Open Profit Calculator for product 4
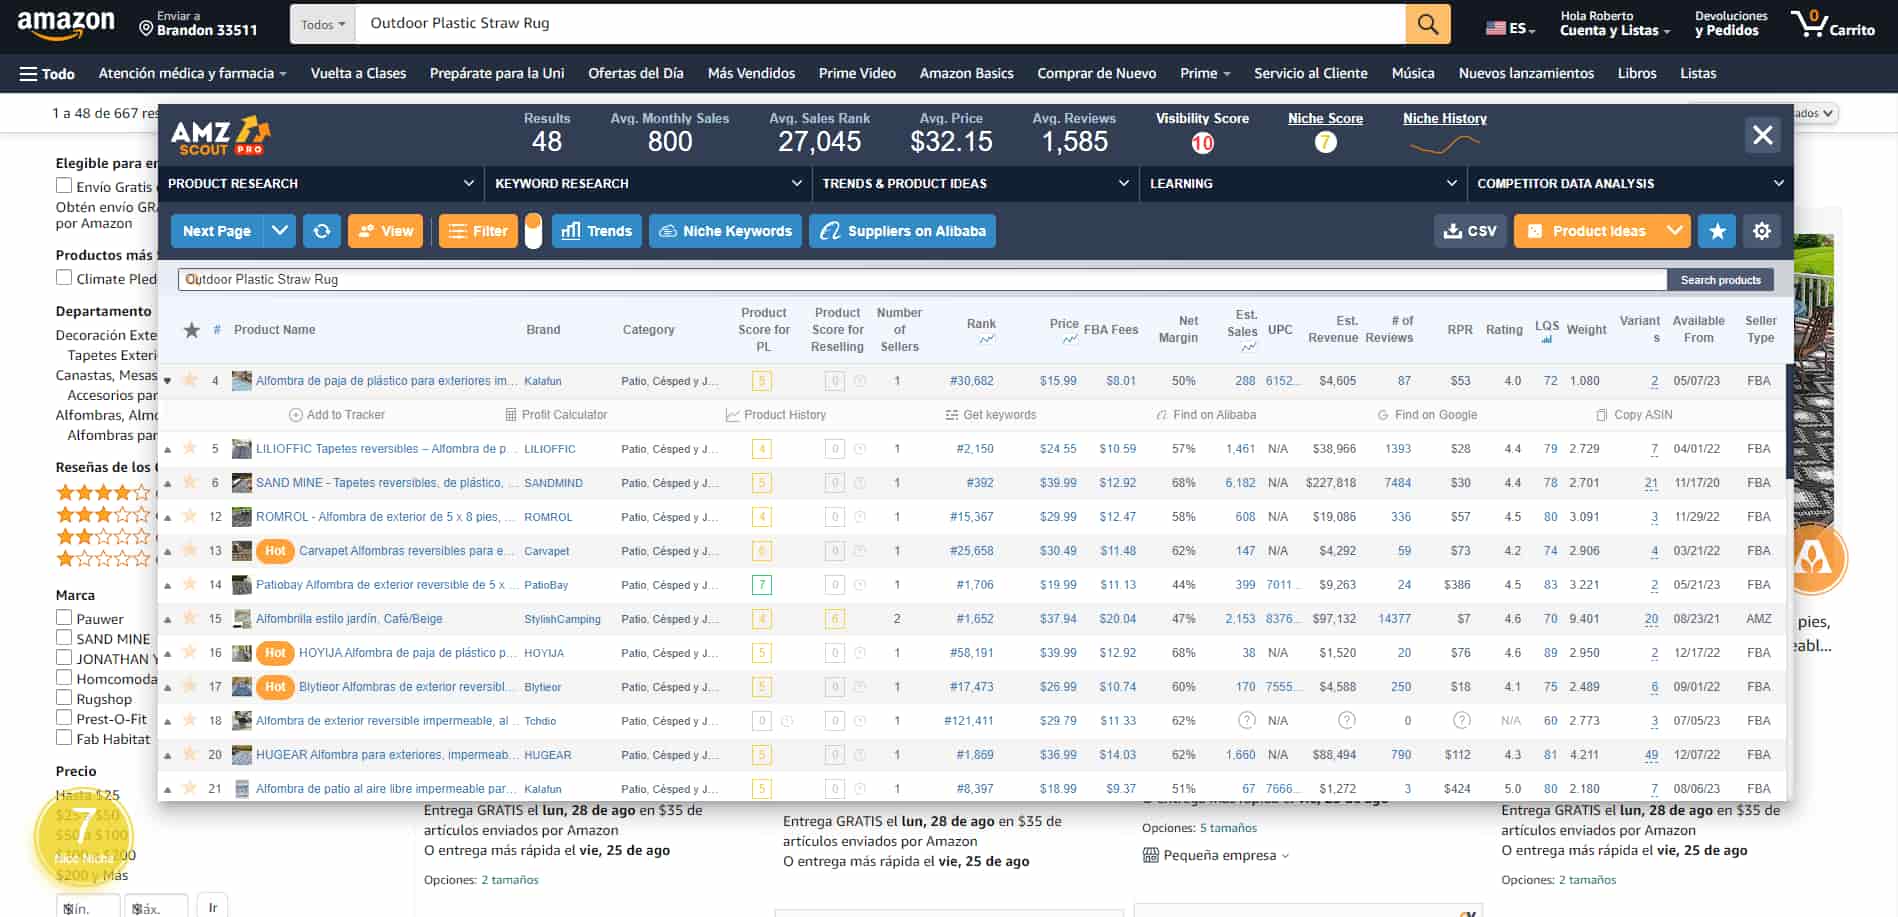The width and height of the screenshot is (1898, 917). (556, 415)
